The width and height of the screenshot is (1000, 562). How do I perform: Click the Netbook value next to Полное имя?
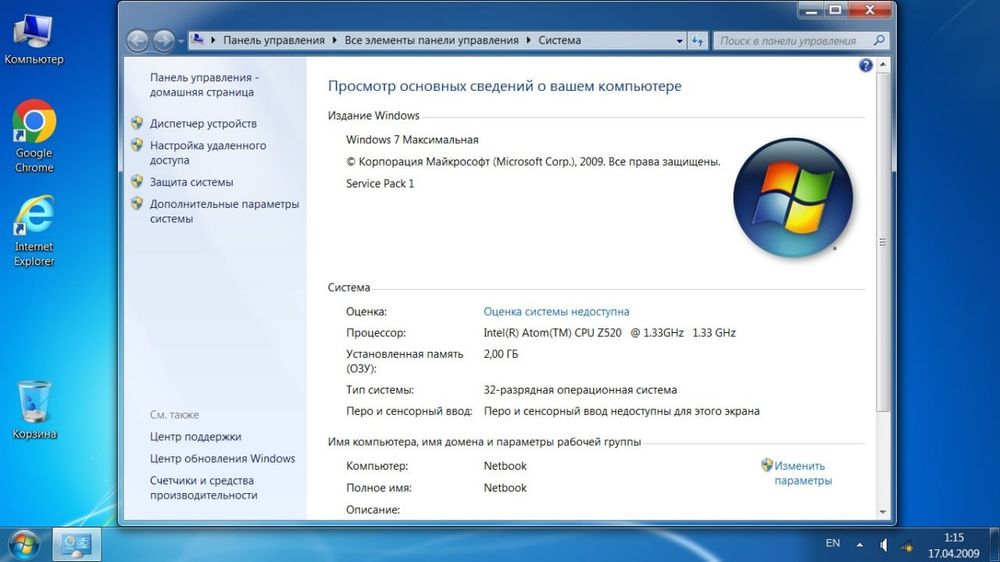(x=505, y=488)
